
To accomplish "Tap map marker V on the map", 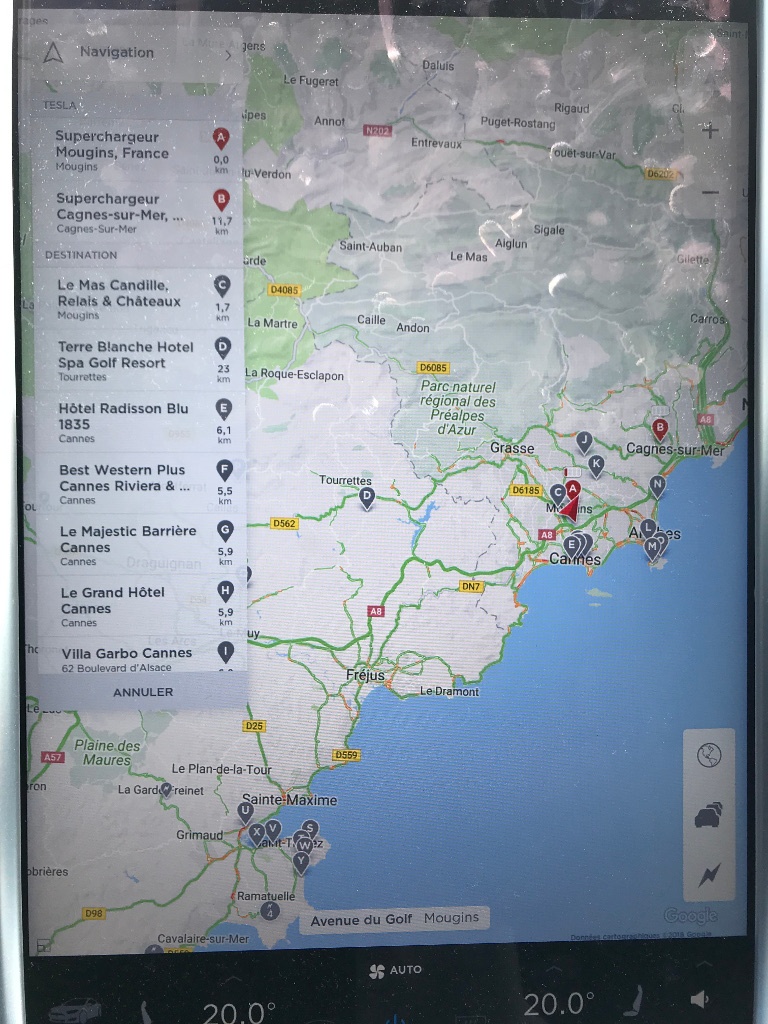I will [273, 831].
